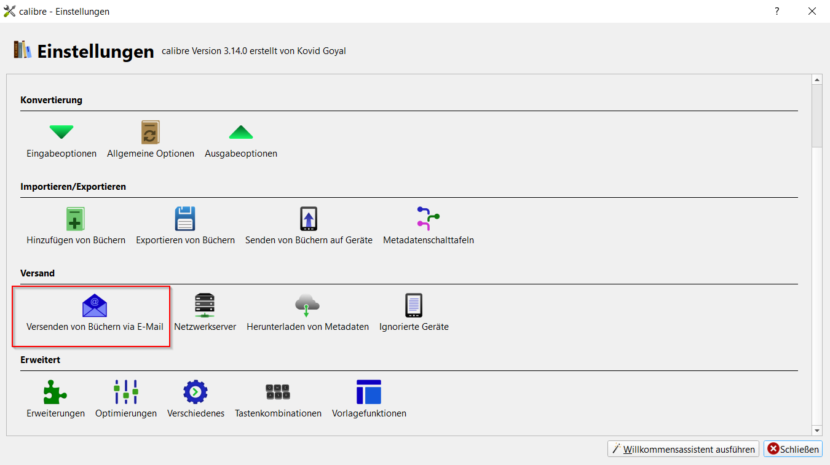Click the Erweitert section heading
Image resolution: width=830 pixels, height=465 pixels.
pyautogui.click(x=40, y=360)
